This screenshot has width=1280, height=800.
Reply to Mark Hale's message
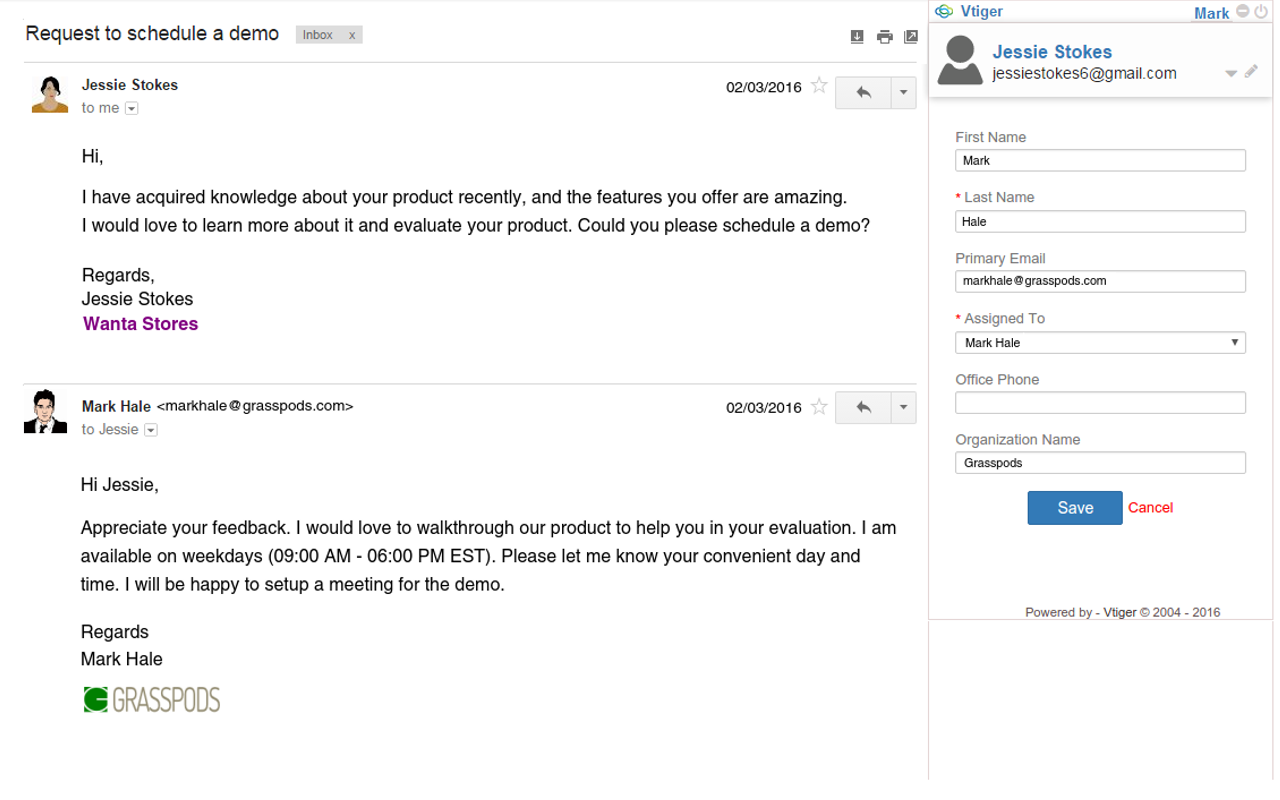coord(863,407)
